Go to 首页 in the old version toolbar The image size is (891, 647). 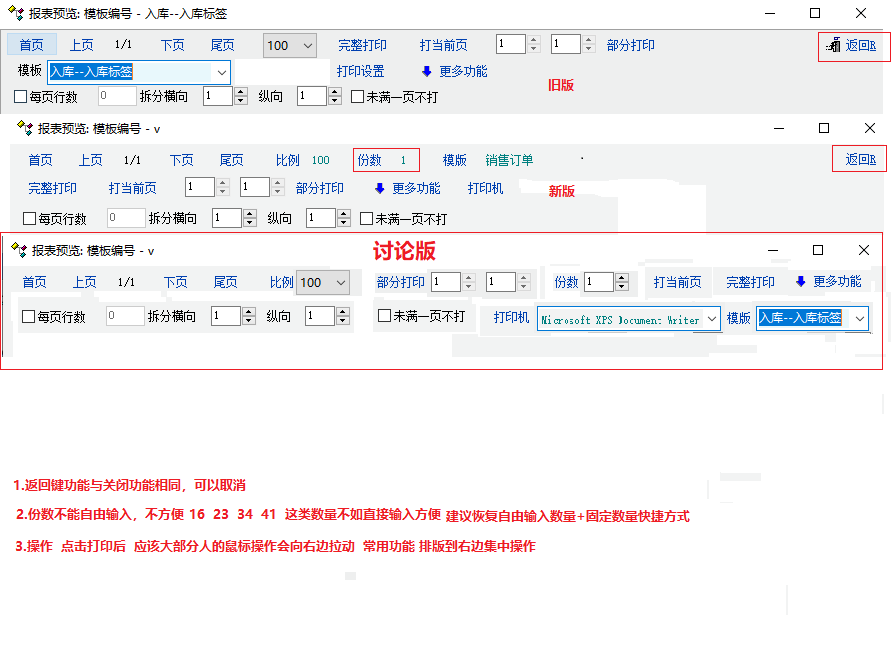tap(31, 45)
